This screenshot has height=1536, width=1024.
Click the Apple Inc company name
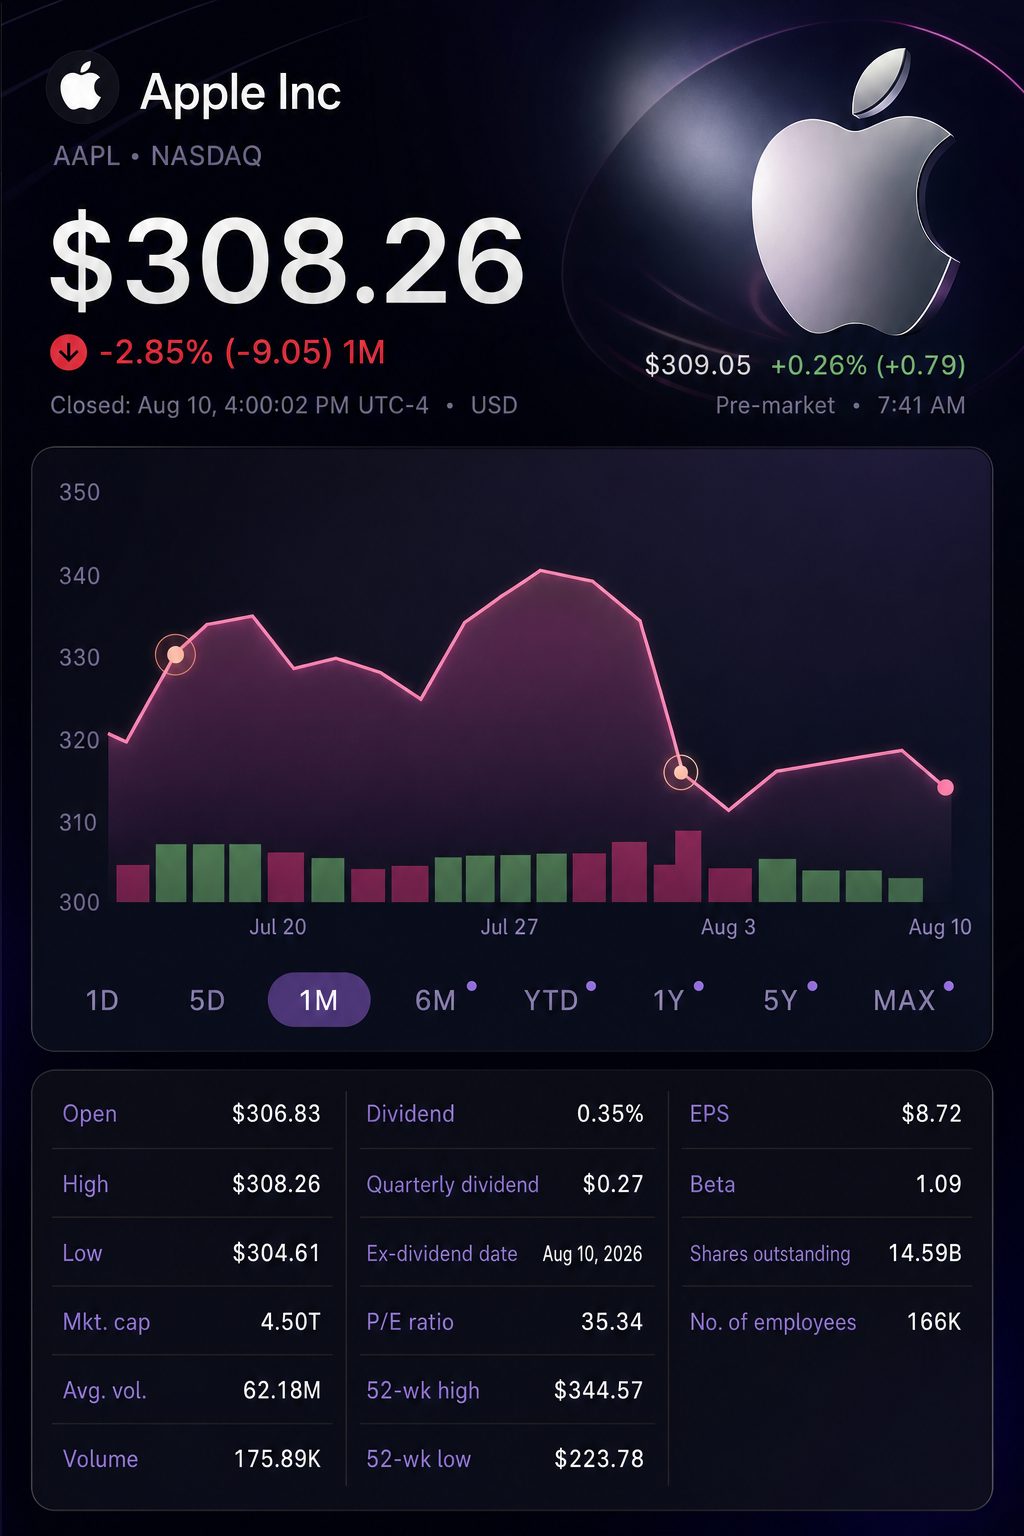point(240,92)
